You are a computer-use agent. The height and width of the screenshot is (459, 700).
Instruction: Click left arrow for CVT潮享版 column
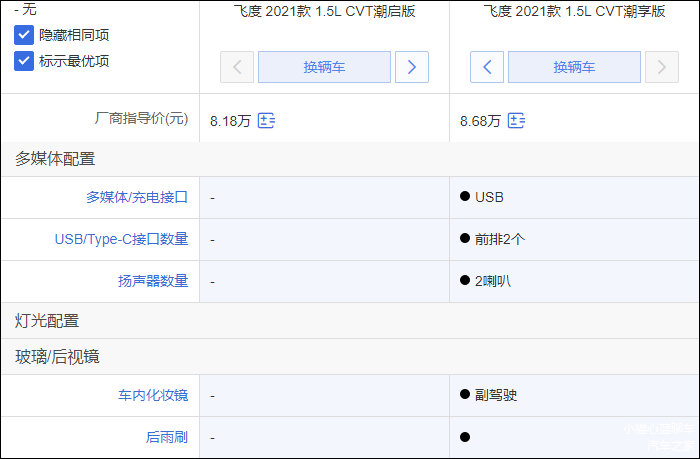tap(487, 67)
